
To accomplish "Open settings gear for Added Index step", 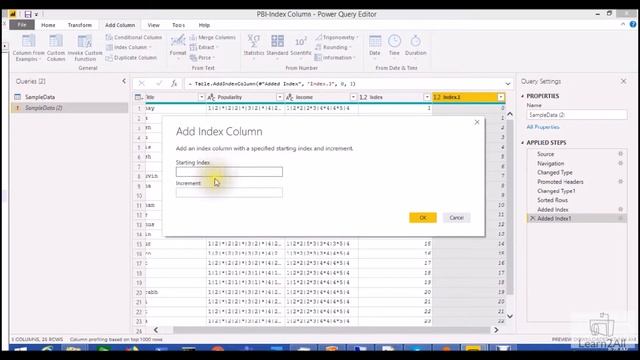I will click(620, 209).
